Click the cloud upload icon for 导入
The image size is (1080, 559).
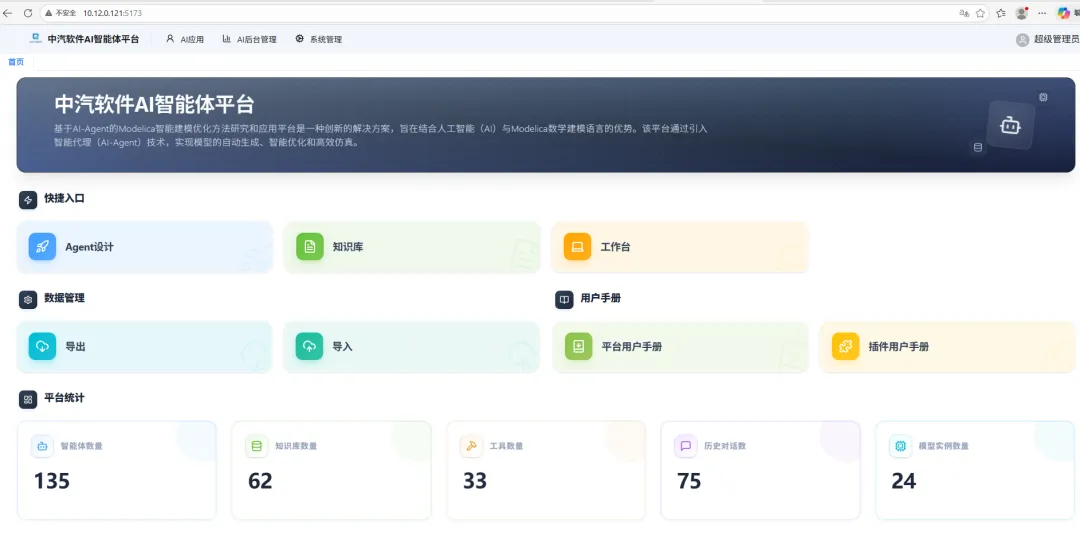(310, 346)
